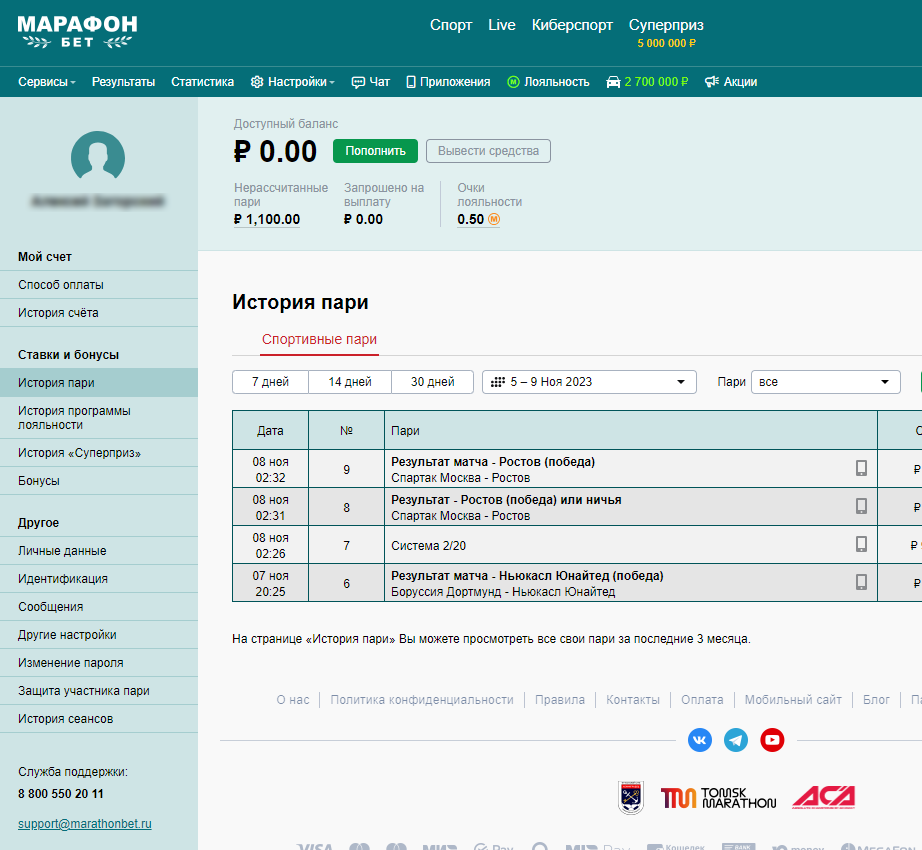Click the mobile device icon in bet row 9
The image size is (922, 850).
[x=861, y=468]
